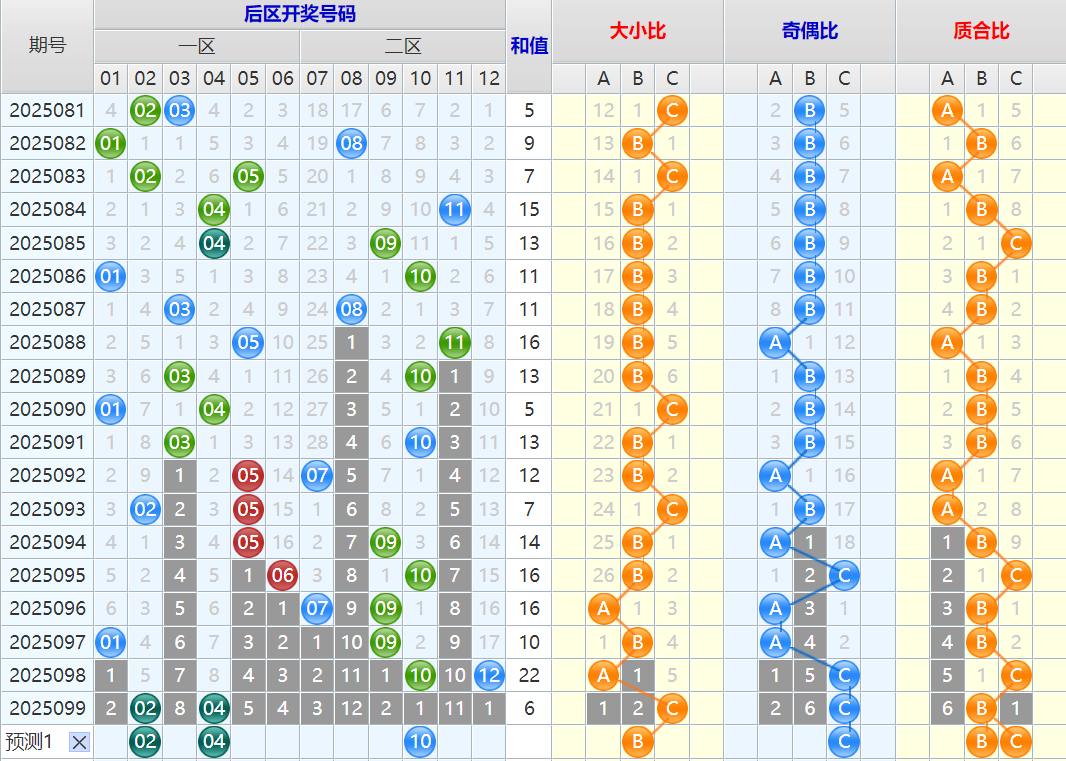
Task: Click the red 质合比 section header
Action: pyautogui.click(x=981, y=31)
